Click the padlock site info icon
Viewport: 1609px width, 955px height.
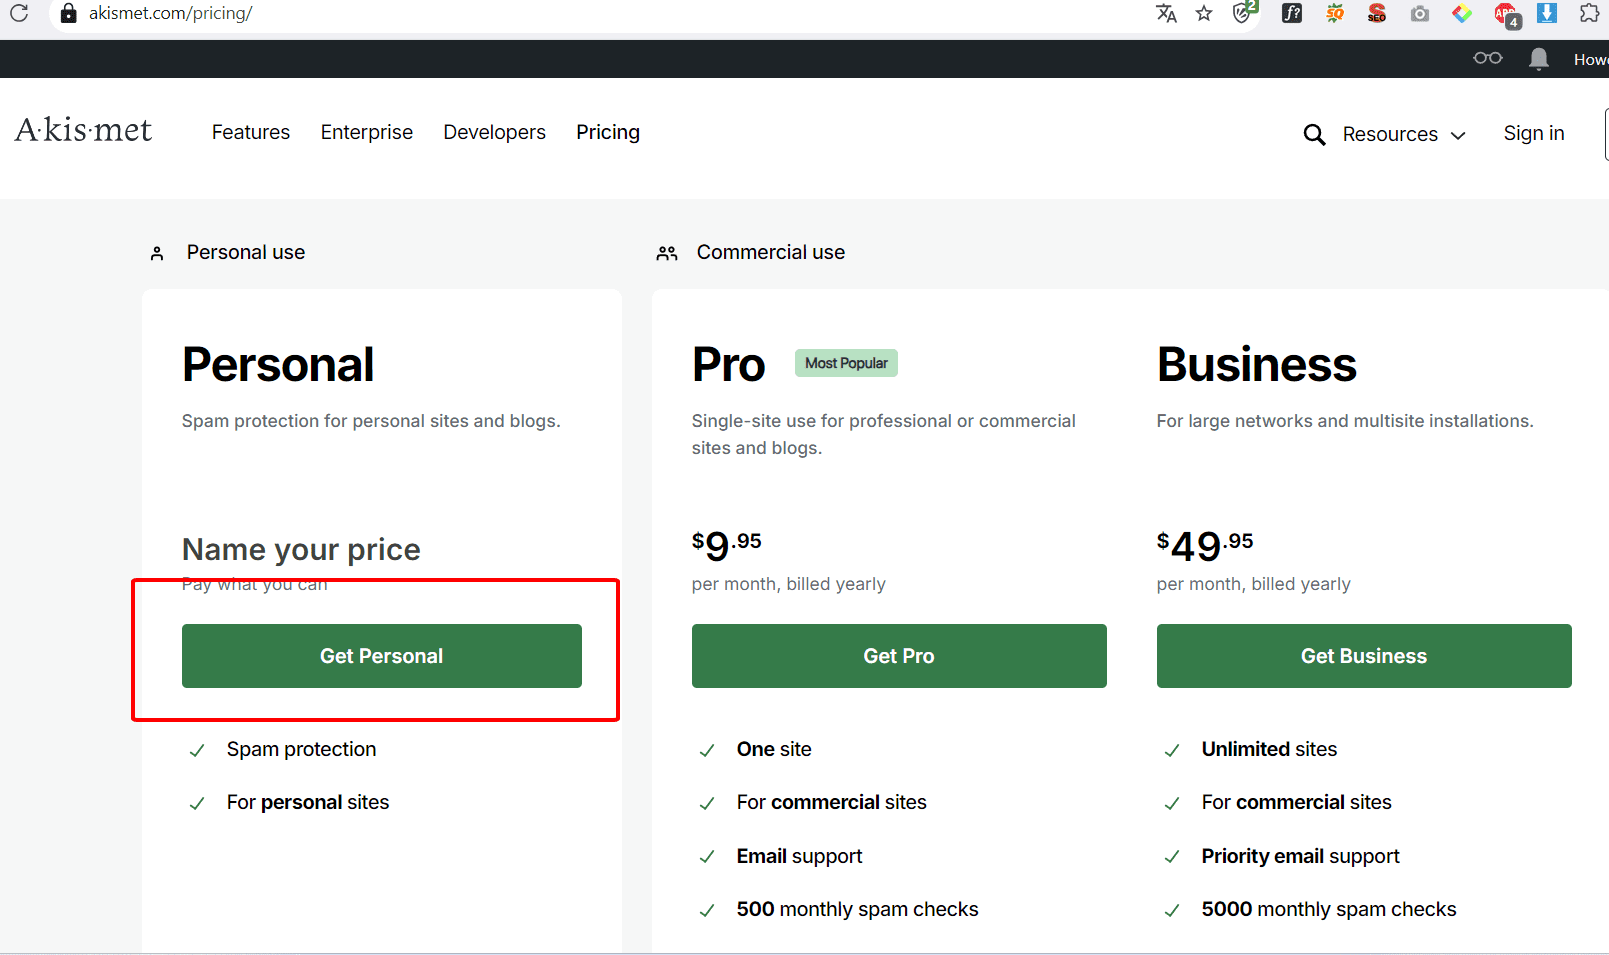[68, 13]
